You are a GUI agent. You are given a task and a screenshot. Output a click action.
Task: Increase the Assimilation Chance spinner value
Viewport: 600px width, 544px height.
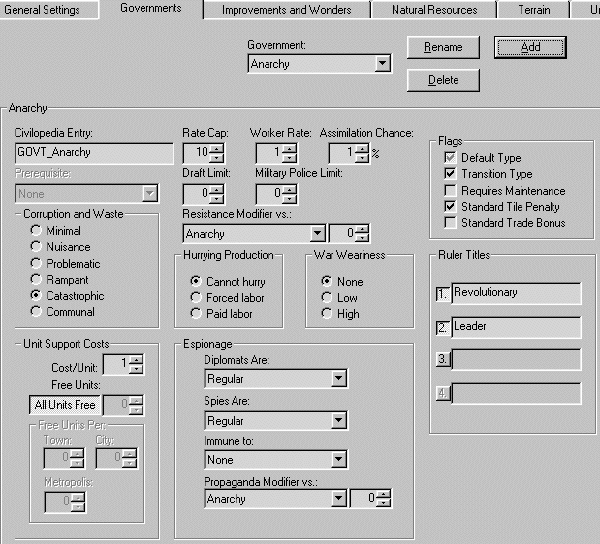pyautogui.click(x=362, y=148)
